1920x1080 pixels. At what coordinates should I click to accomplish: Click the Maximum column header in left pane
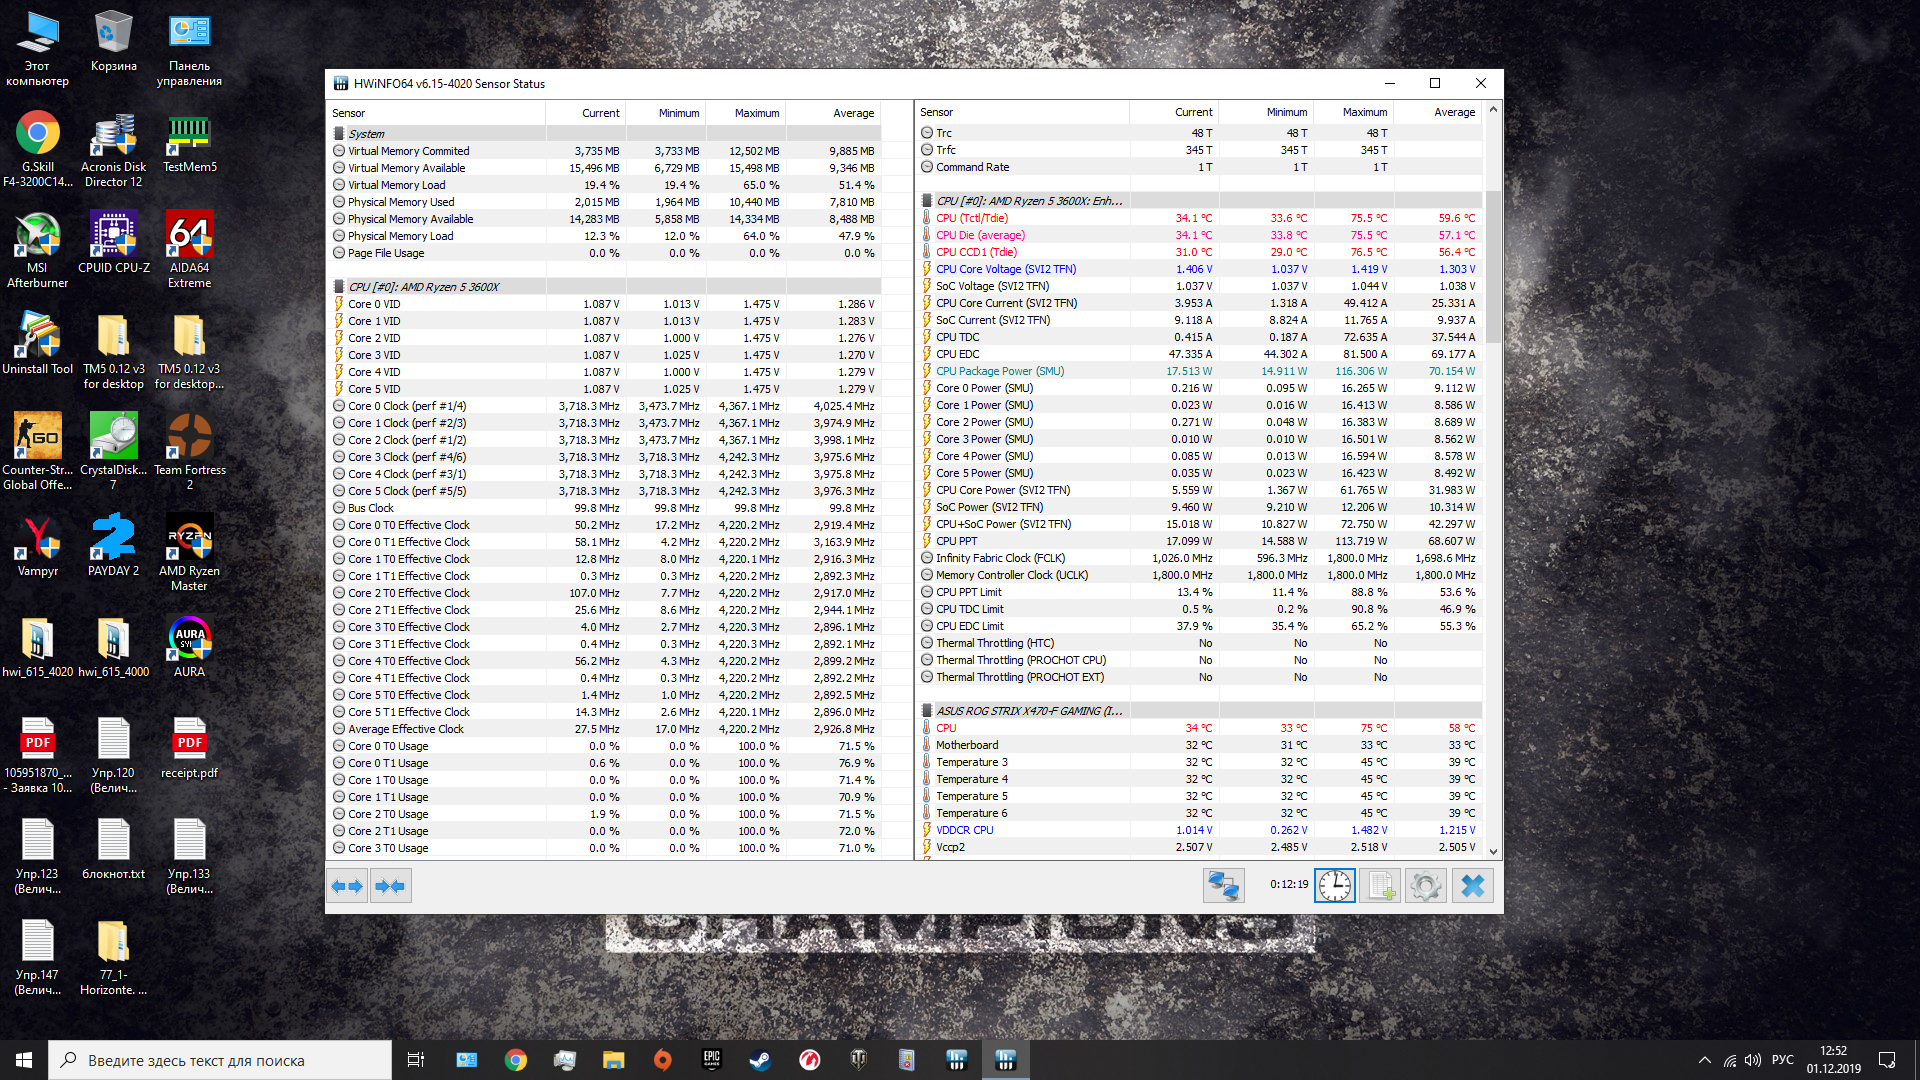[756, 113]
